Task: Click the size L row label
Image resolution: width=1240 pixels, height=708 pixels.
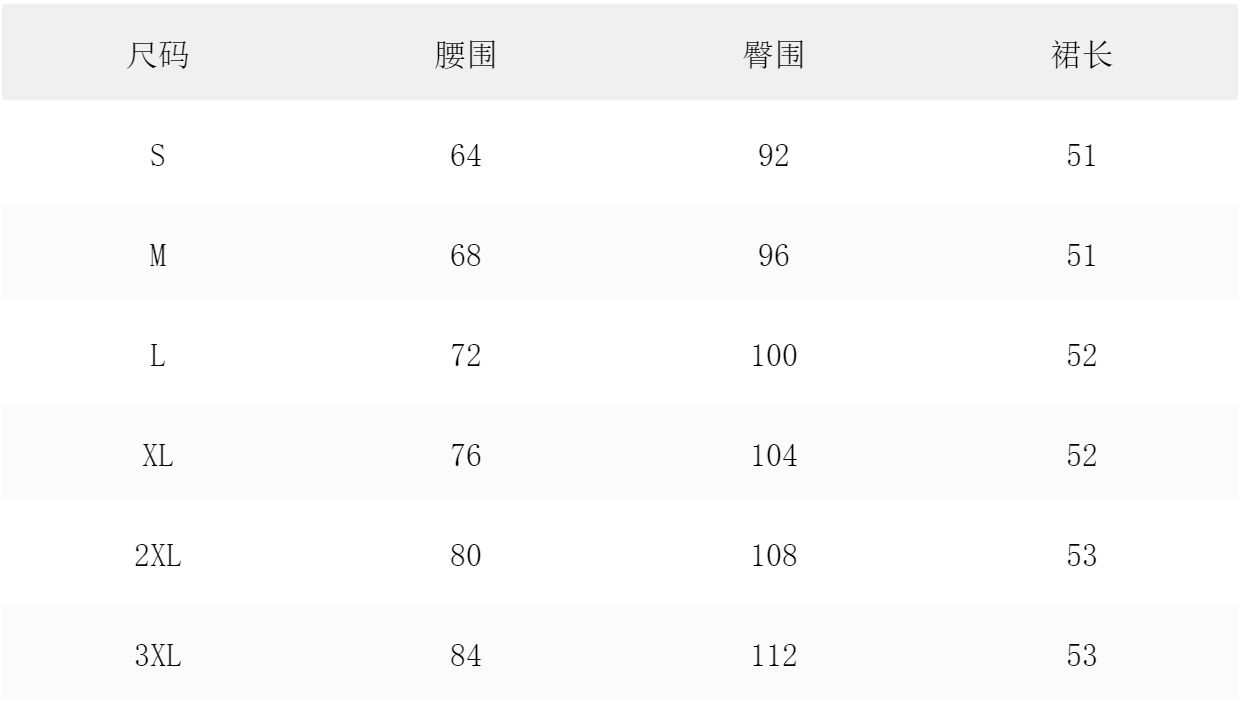Action: [x=157, y=357]
